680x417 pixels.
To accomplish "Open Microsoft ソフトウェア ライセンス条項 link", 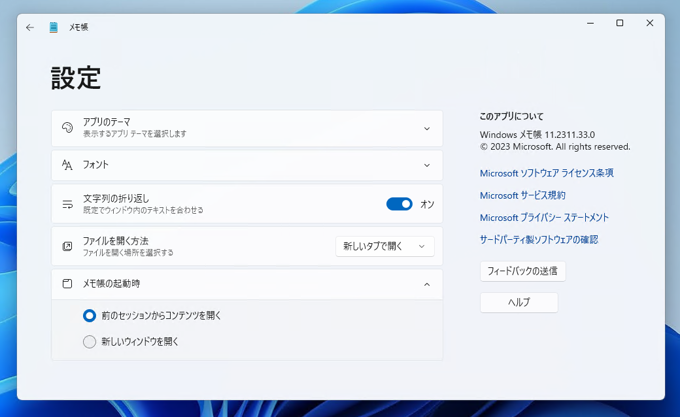I will click(546, 173).
